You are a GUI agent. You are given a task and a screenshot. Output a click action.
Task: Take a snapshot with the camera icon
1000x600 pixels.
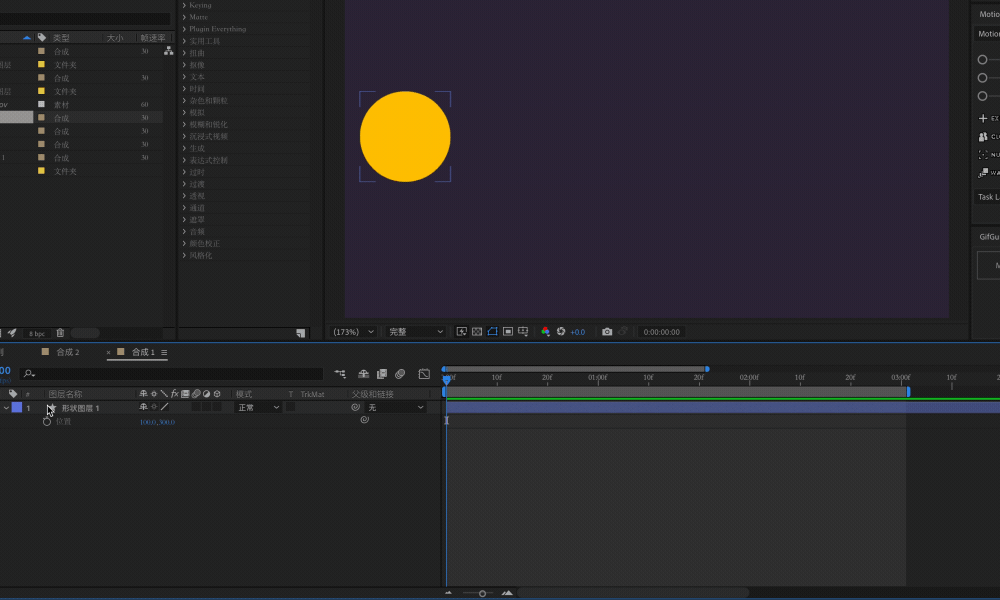607,332
